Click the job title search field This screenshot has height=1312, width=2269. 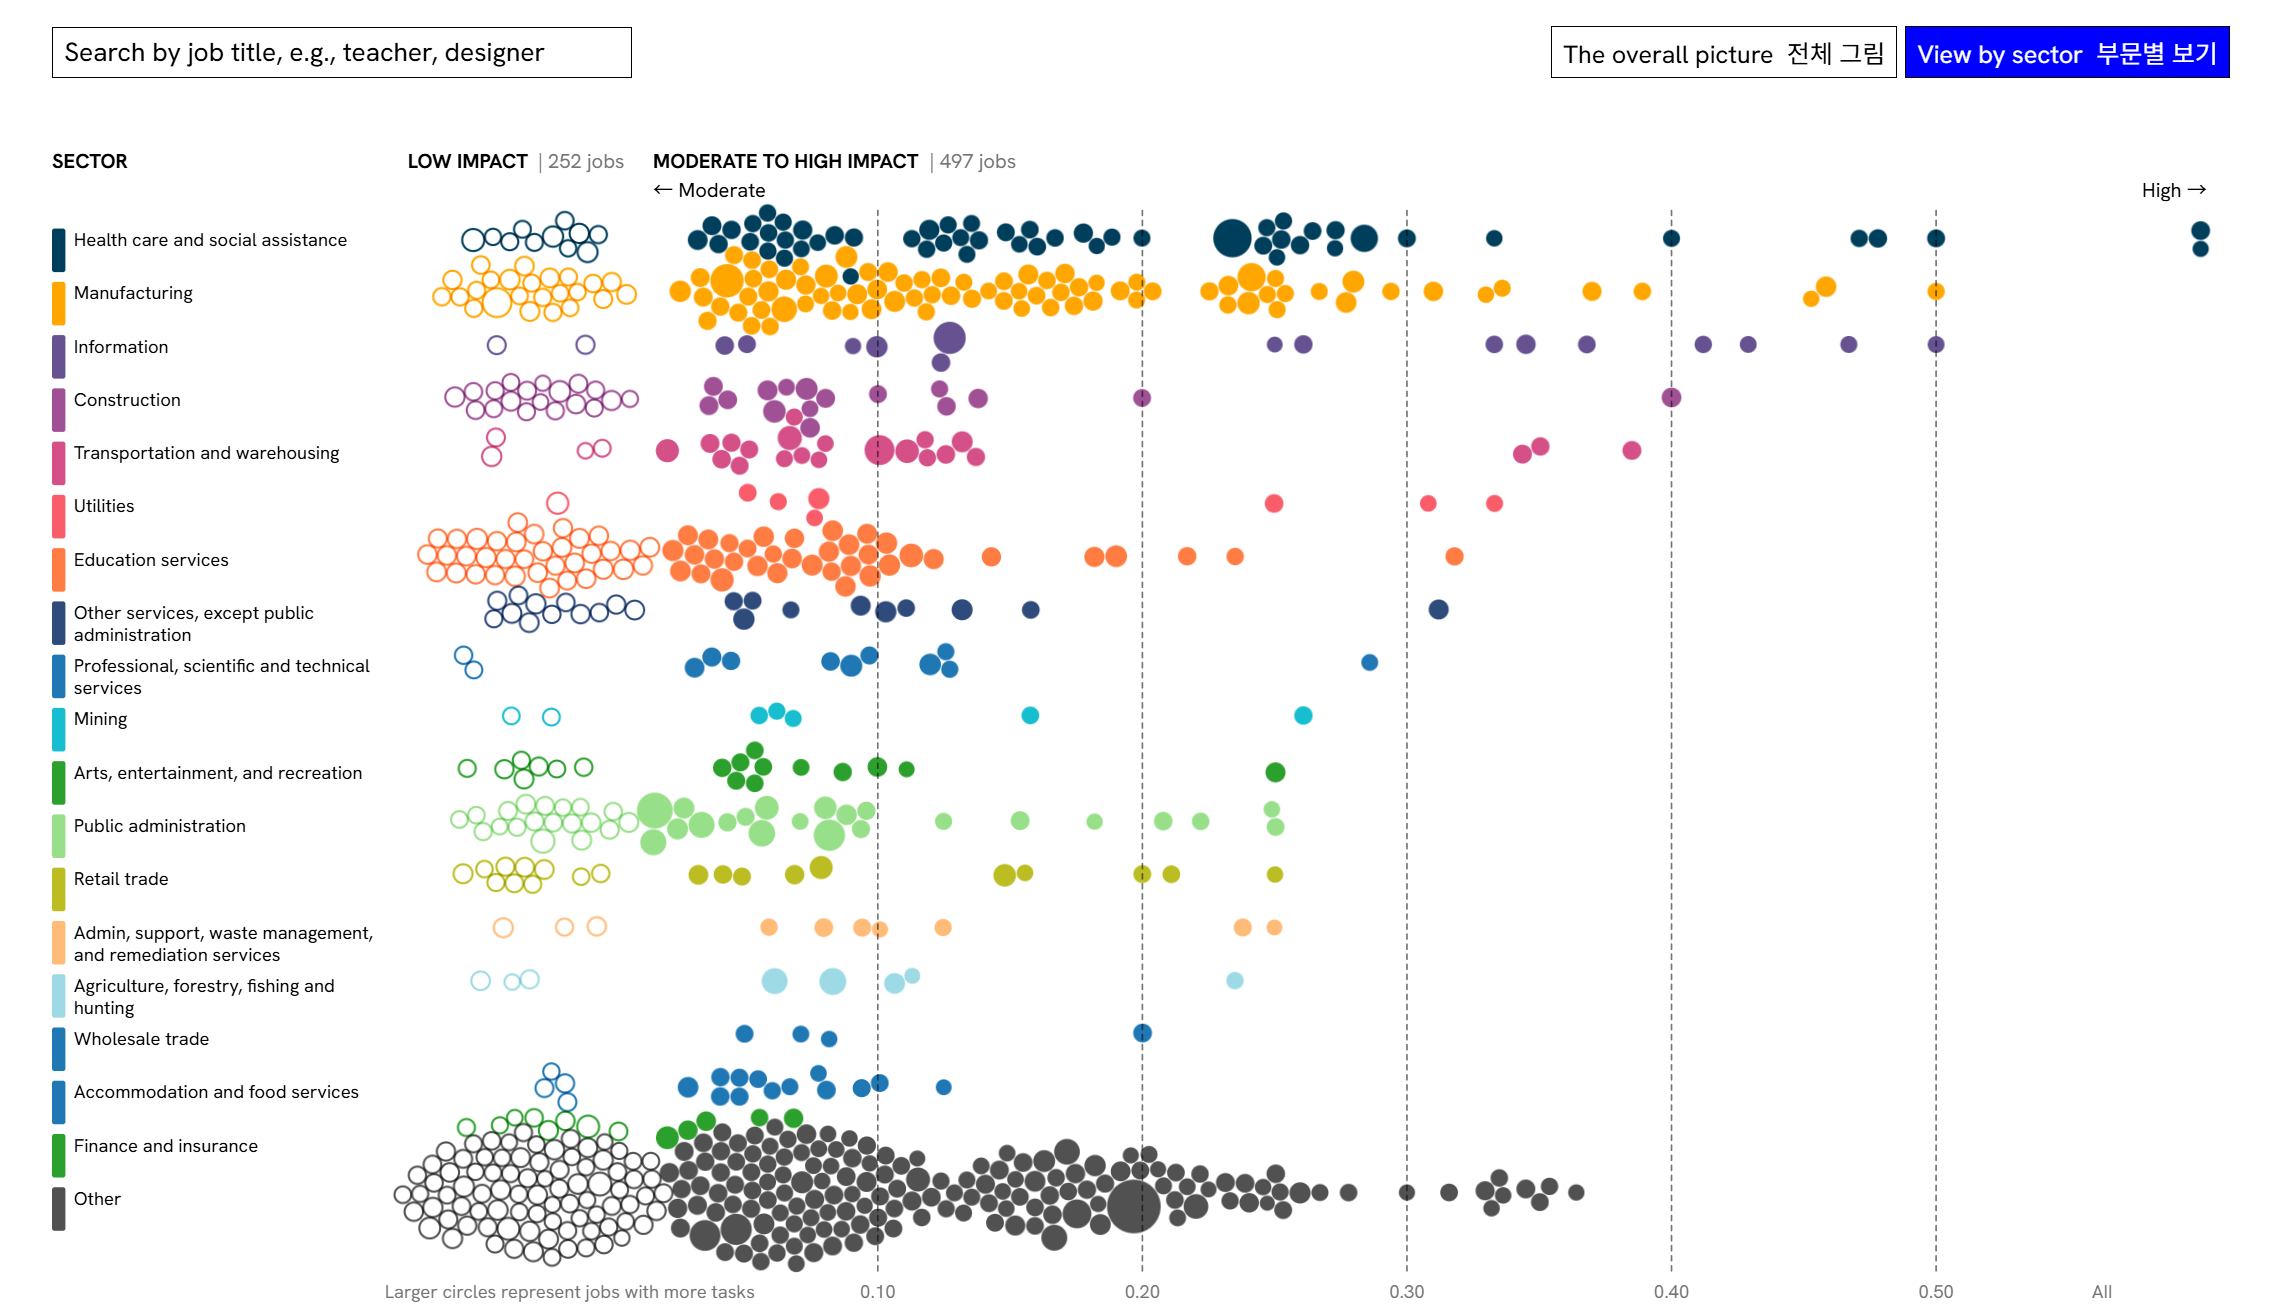[x=341, y=53]
